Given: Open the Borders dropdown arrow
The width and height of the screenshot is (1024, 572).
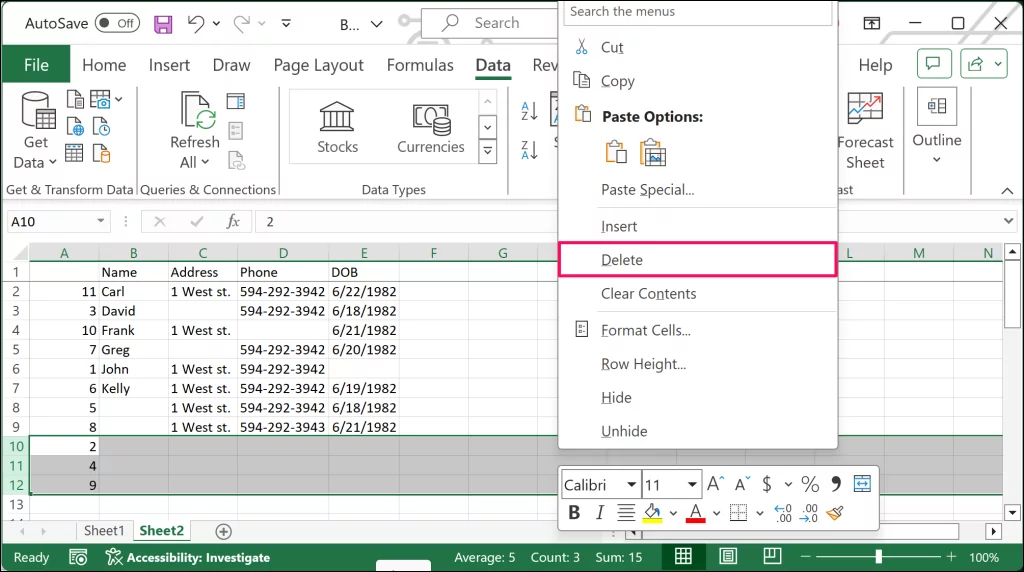Looking at the screenshot, I should click(760, 513).
